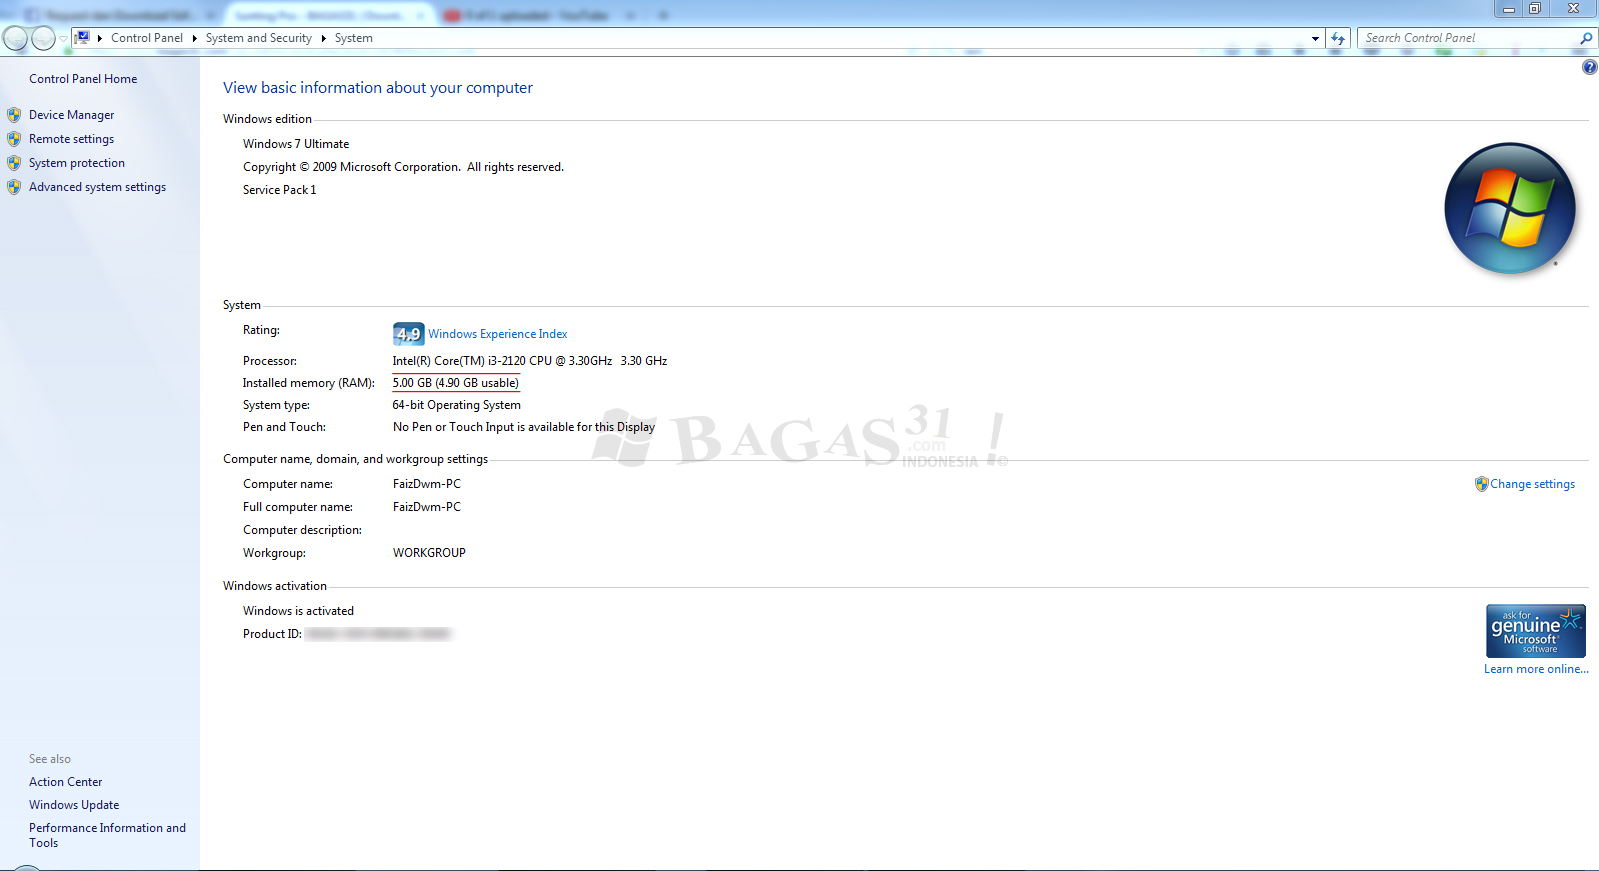Open the Windows Experience Index link
Screen dimensions: 1599x871
(497, 334)
